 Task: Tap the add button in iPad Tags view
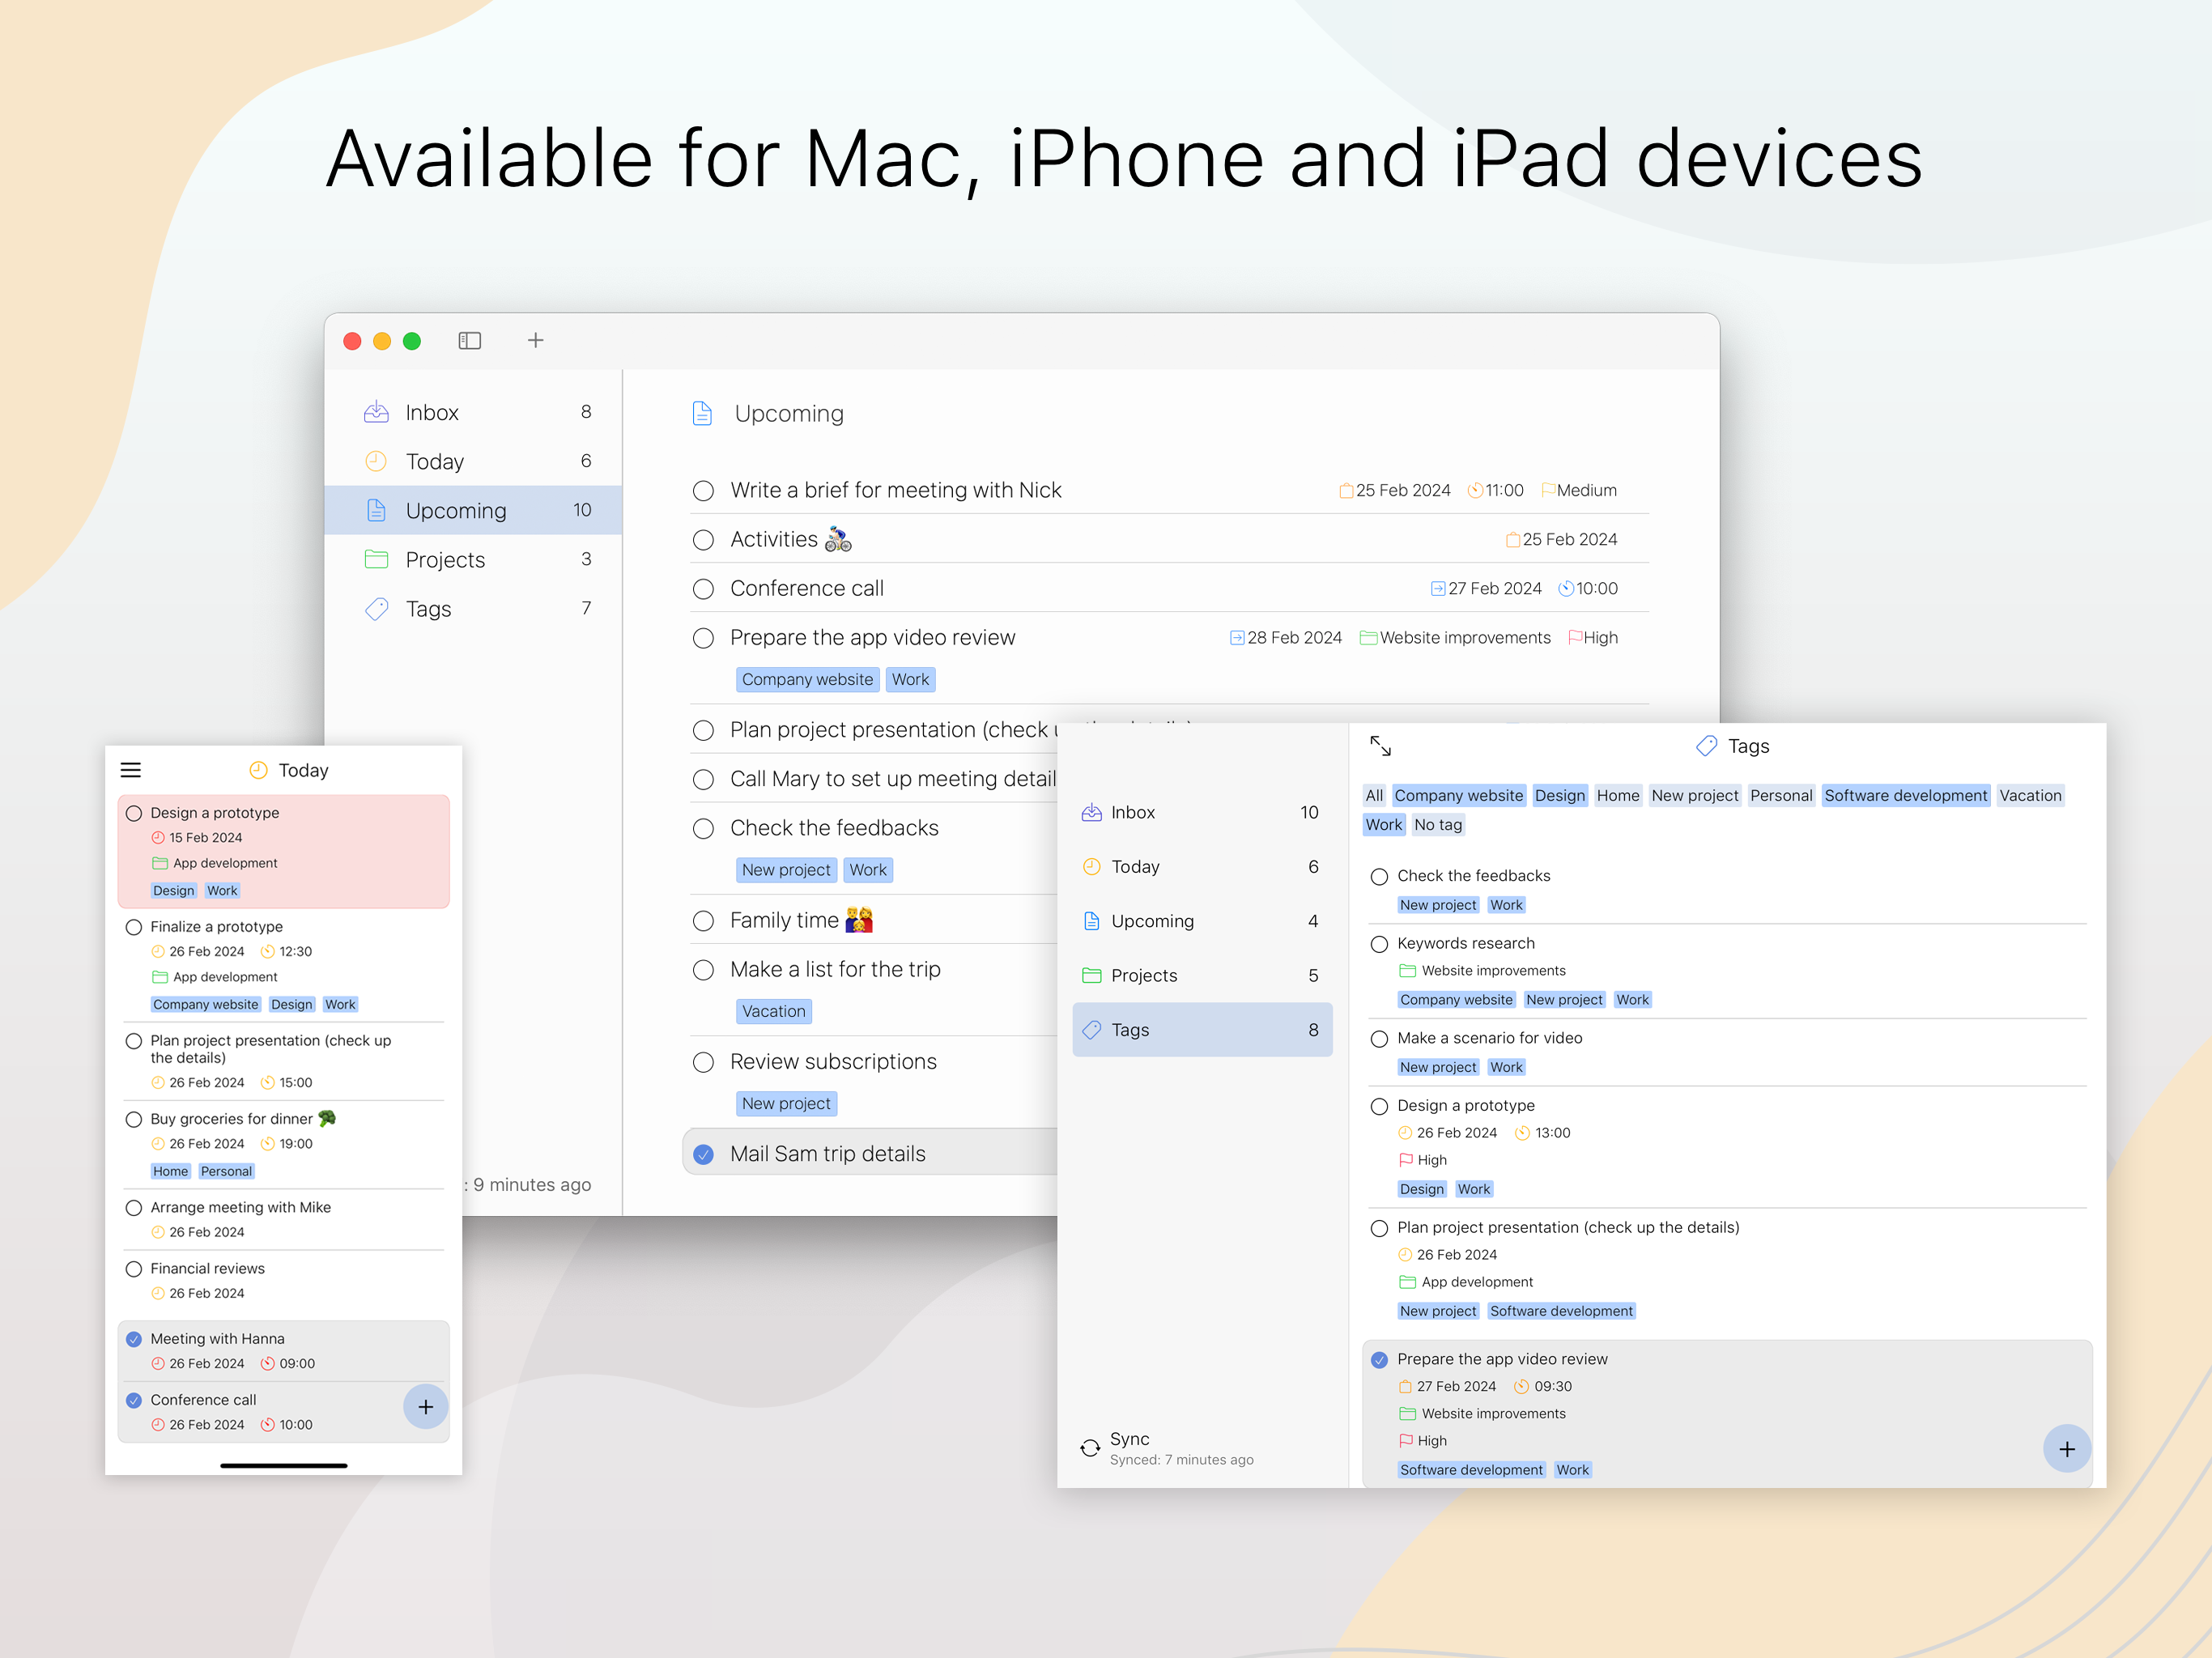click(x=2067, y=1450)
